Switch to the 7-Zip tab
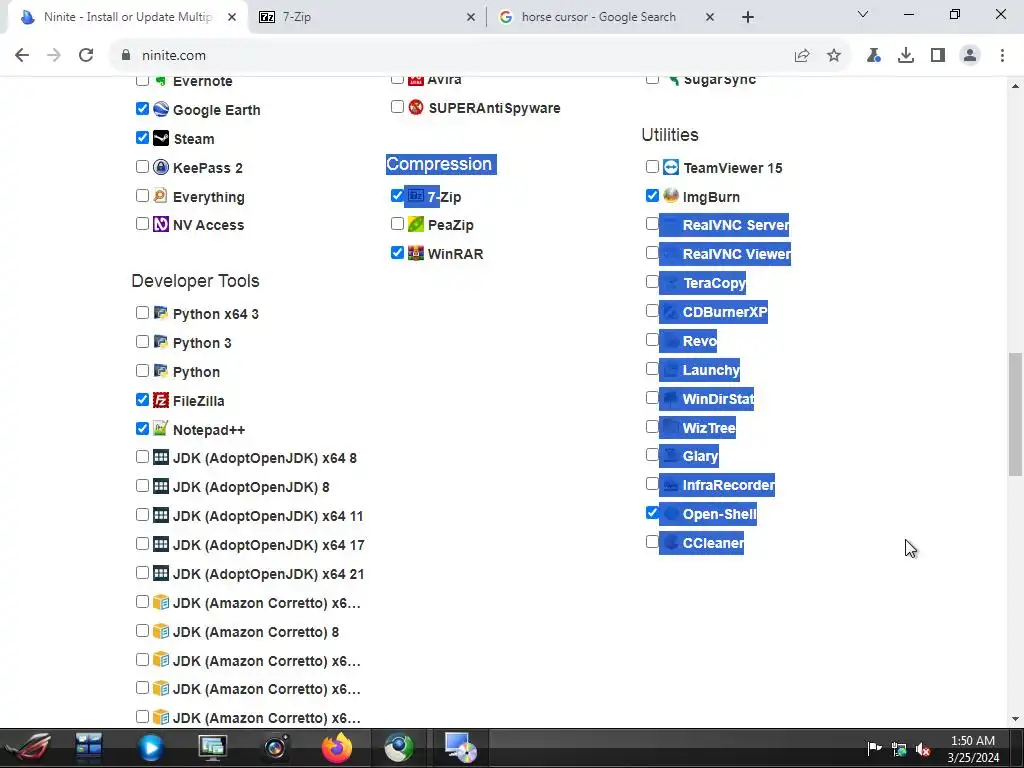The image size is (1024, 768). point(366,17)
